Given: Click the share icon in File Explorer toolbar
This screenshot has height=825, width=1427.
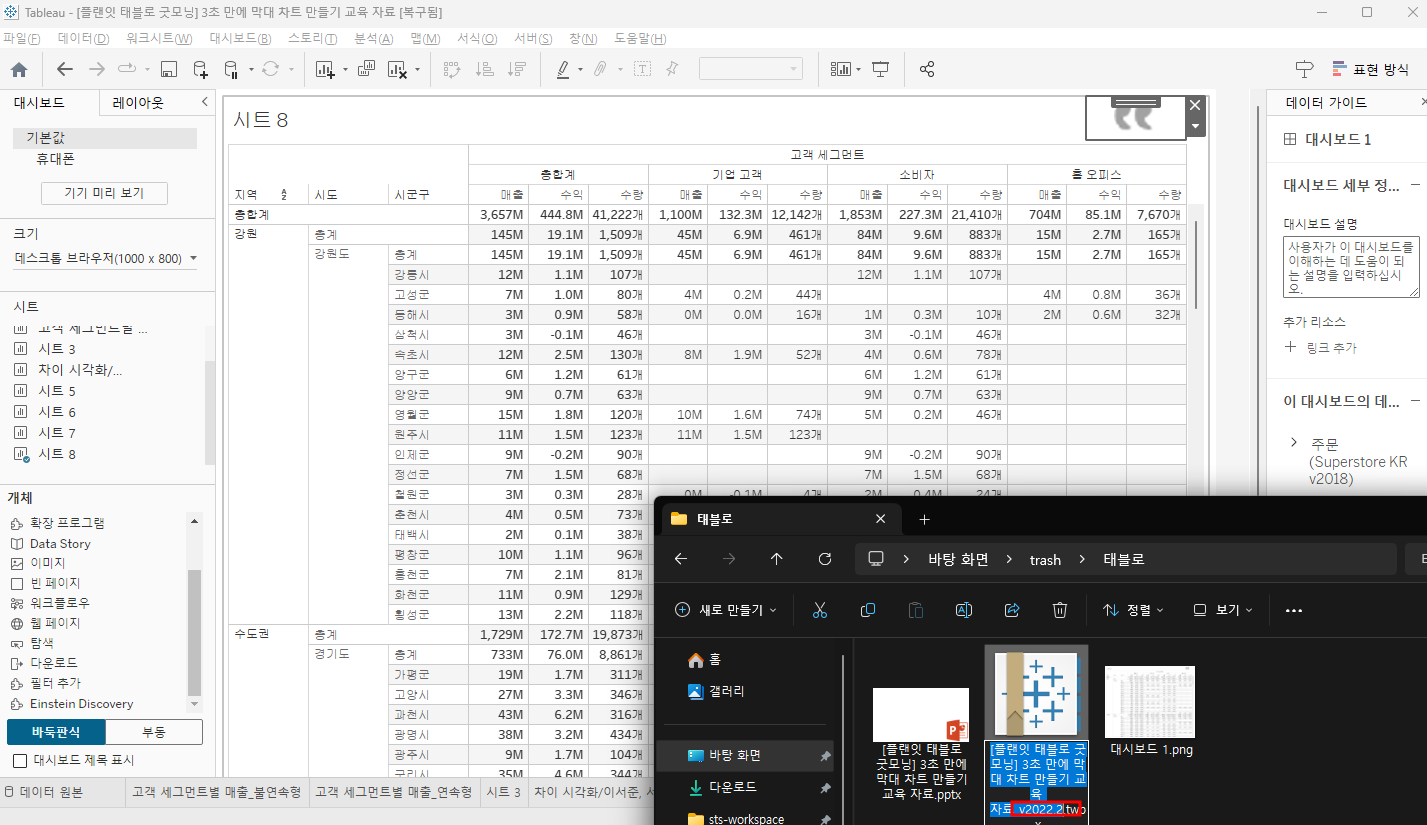Looking at the screenshot, I should 1012,610.
